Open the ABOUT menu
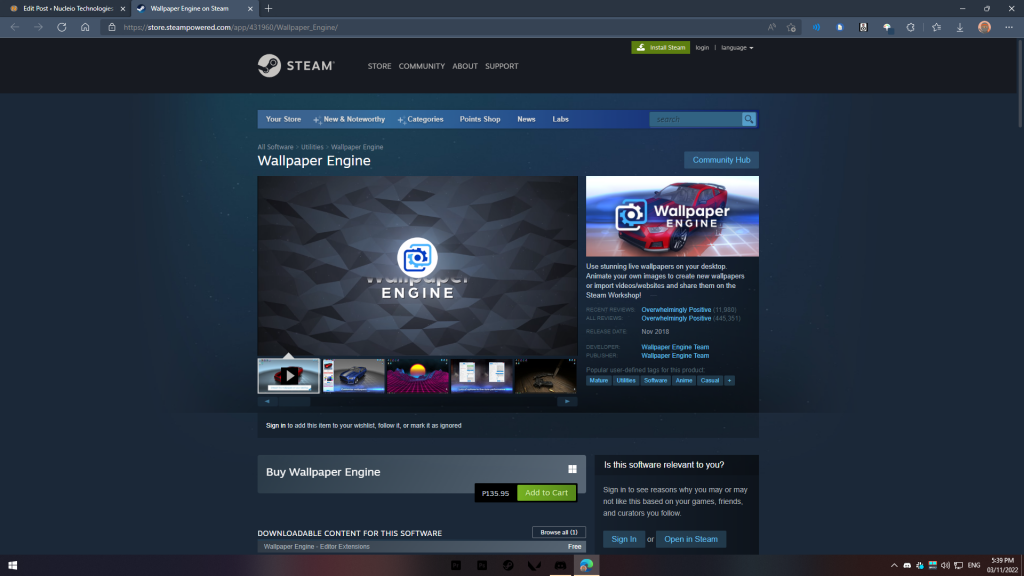This screenshot has width=1024, height=576. (x=465, y=66)
